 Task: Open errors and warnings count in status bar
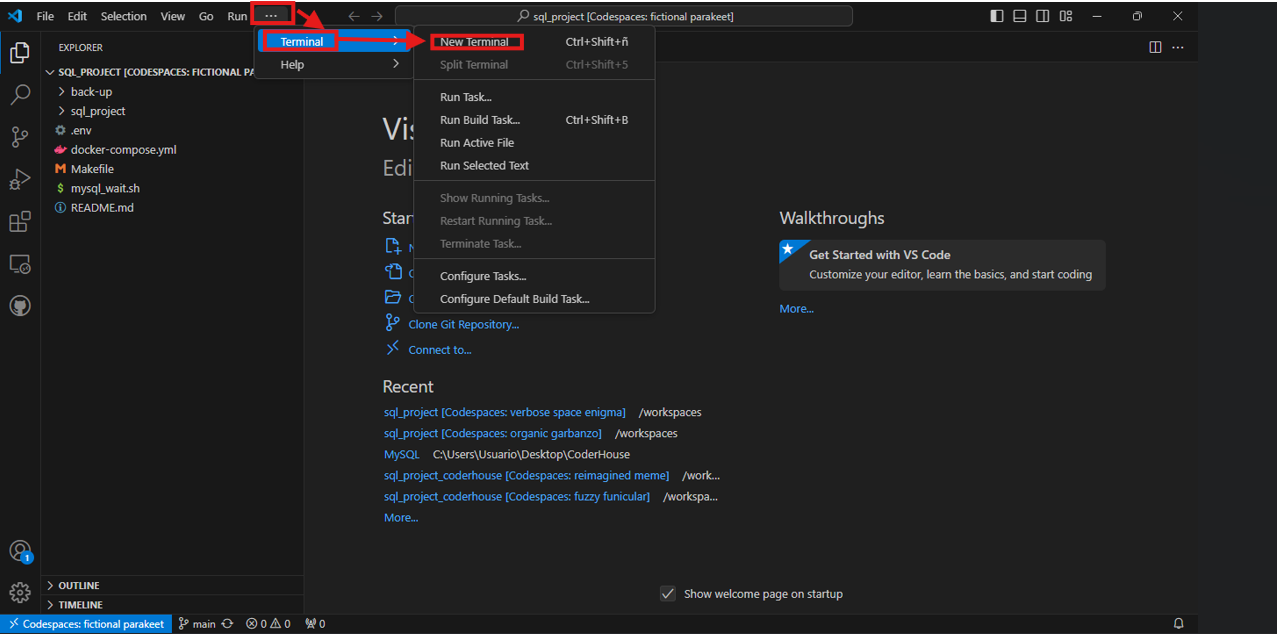click(x=268, y=624)
